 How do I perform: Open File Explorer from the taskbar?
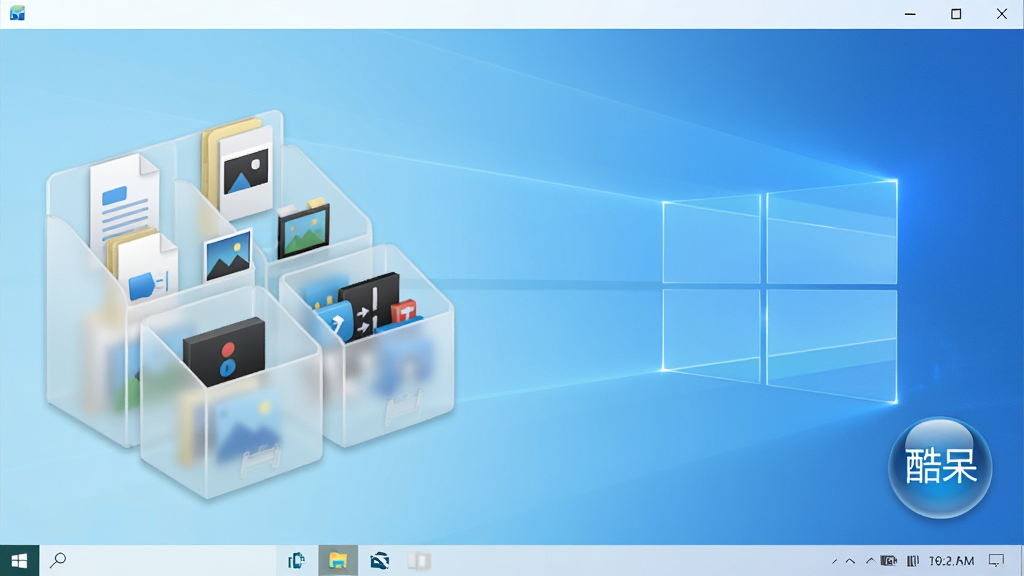point(338,560)
